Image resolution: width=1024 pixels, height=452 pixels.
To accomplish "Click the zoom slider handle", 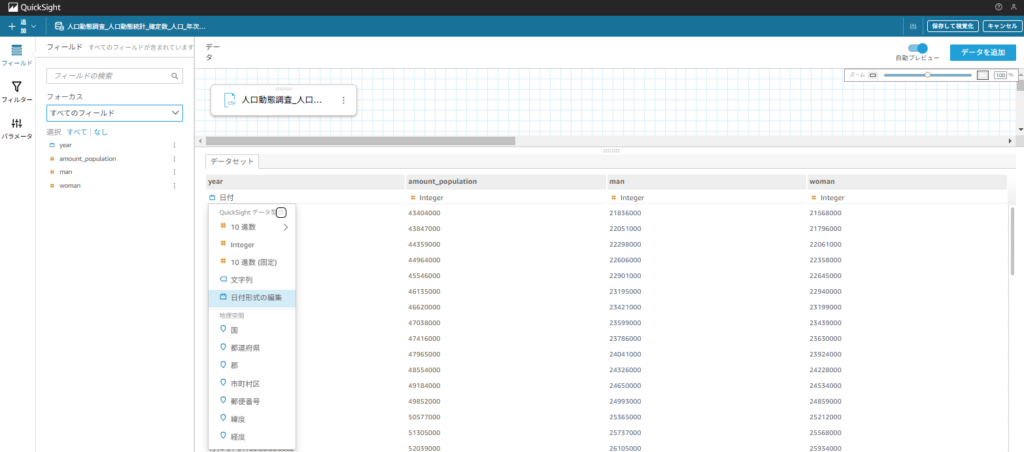I will 929,75.
